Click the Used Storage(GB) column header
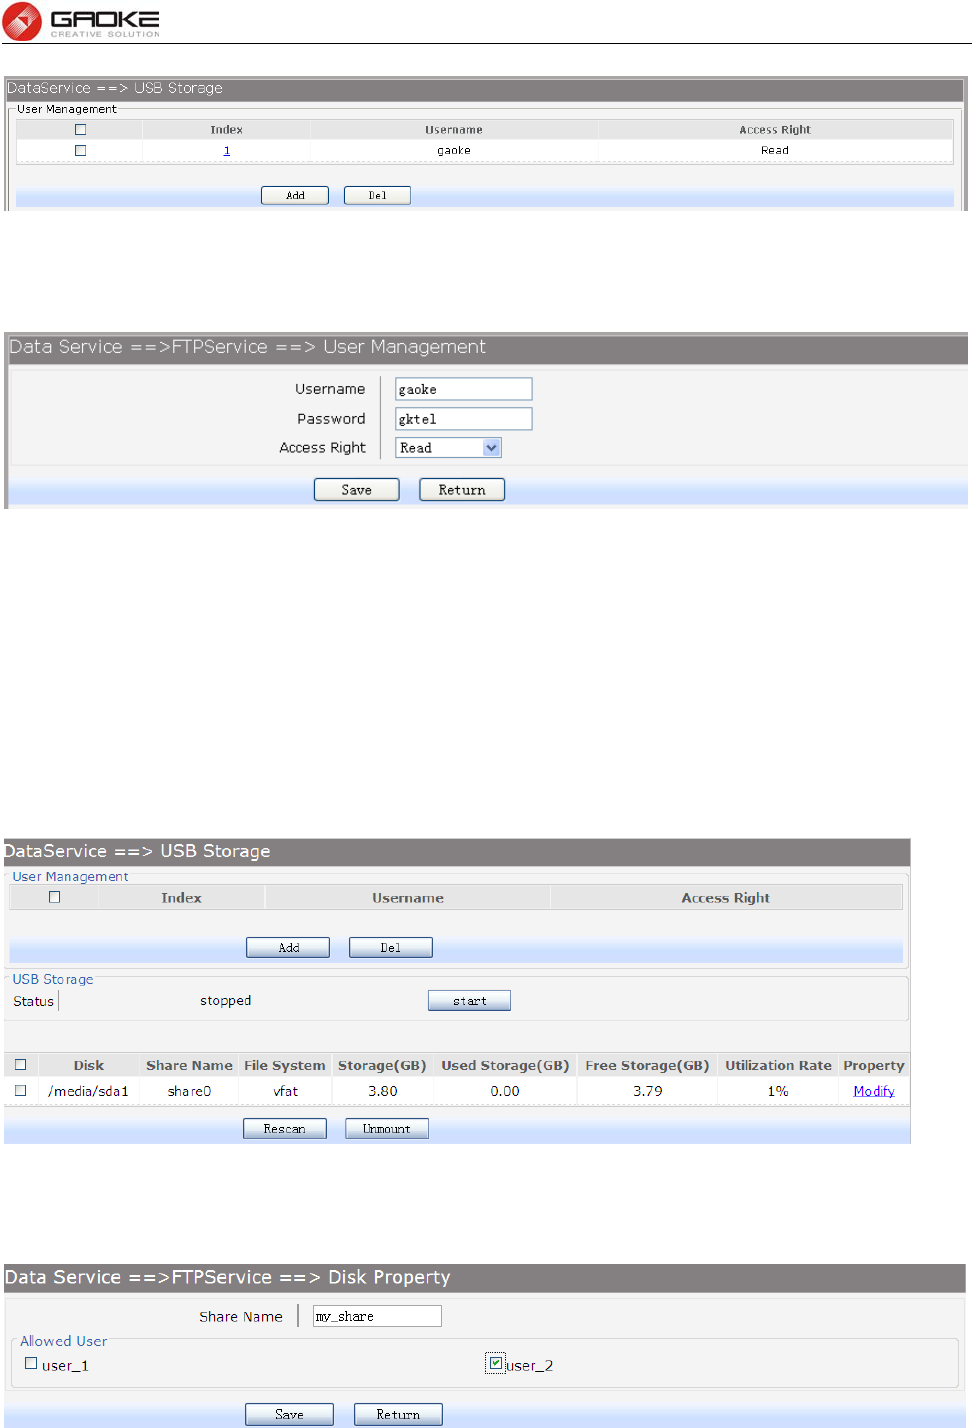 [505, 1065]
